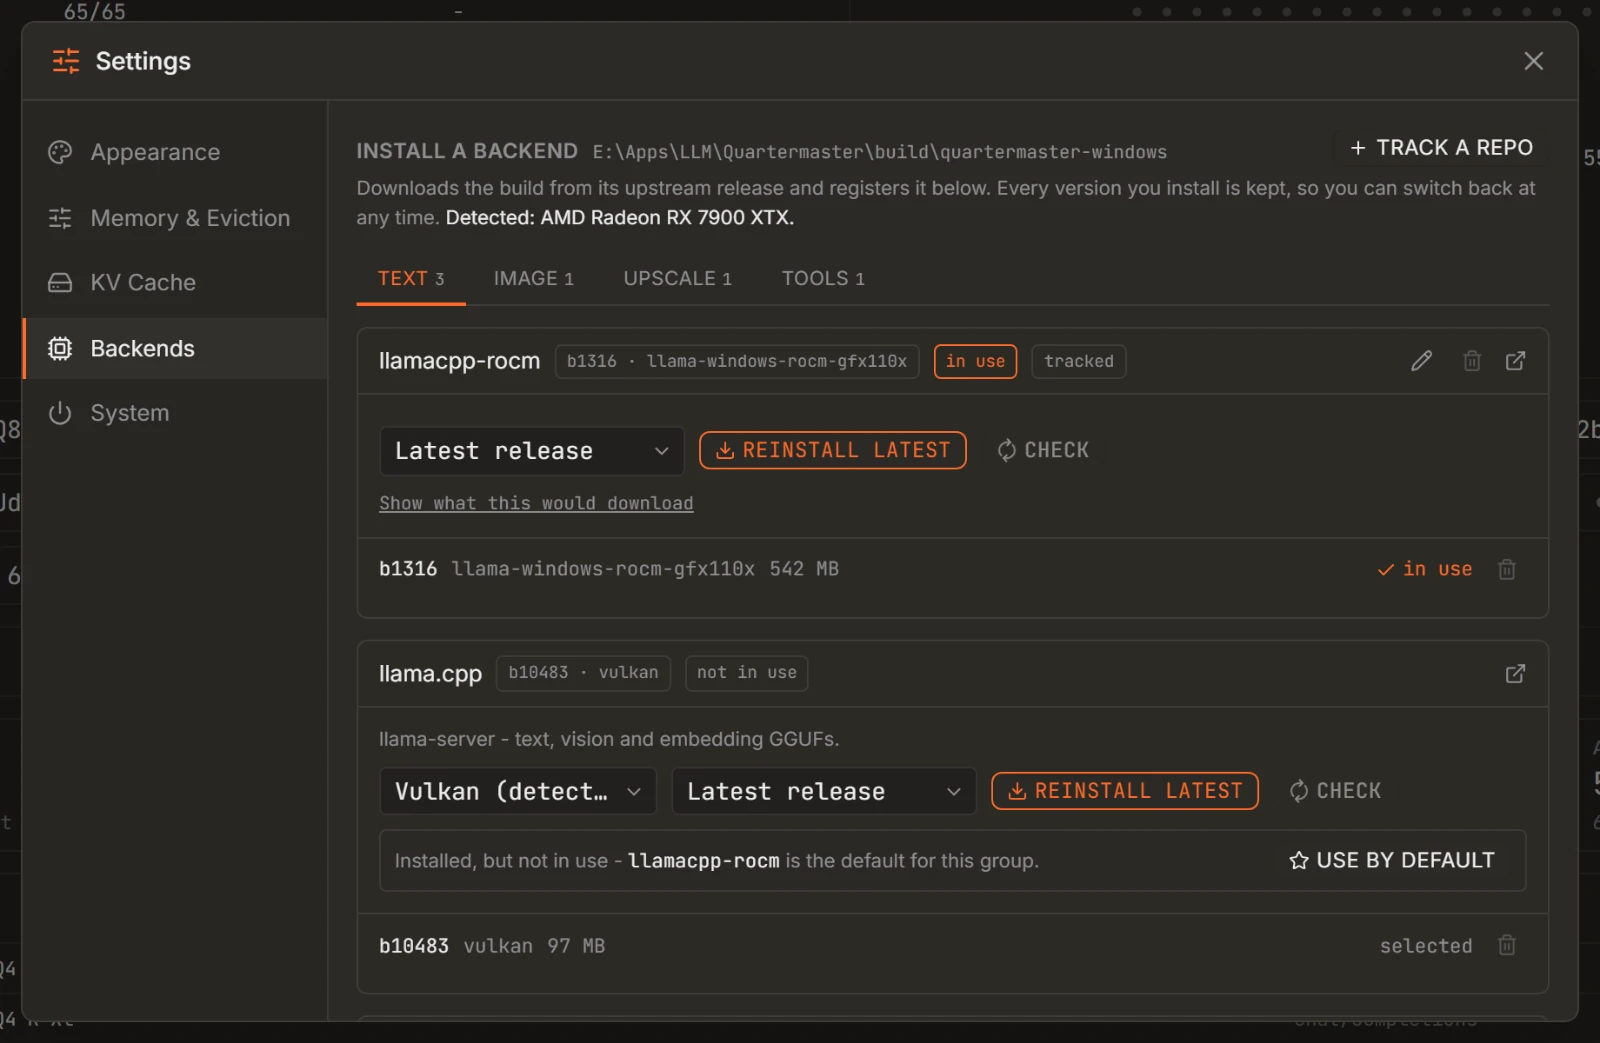This screenshot has width=1600, height=1043.
Task: Open Memory & Eviction settings
Action: point(175,218)
